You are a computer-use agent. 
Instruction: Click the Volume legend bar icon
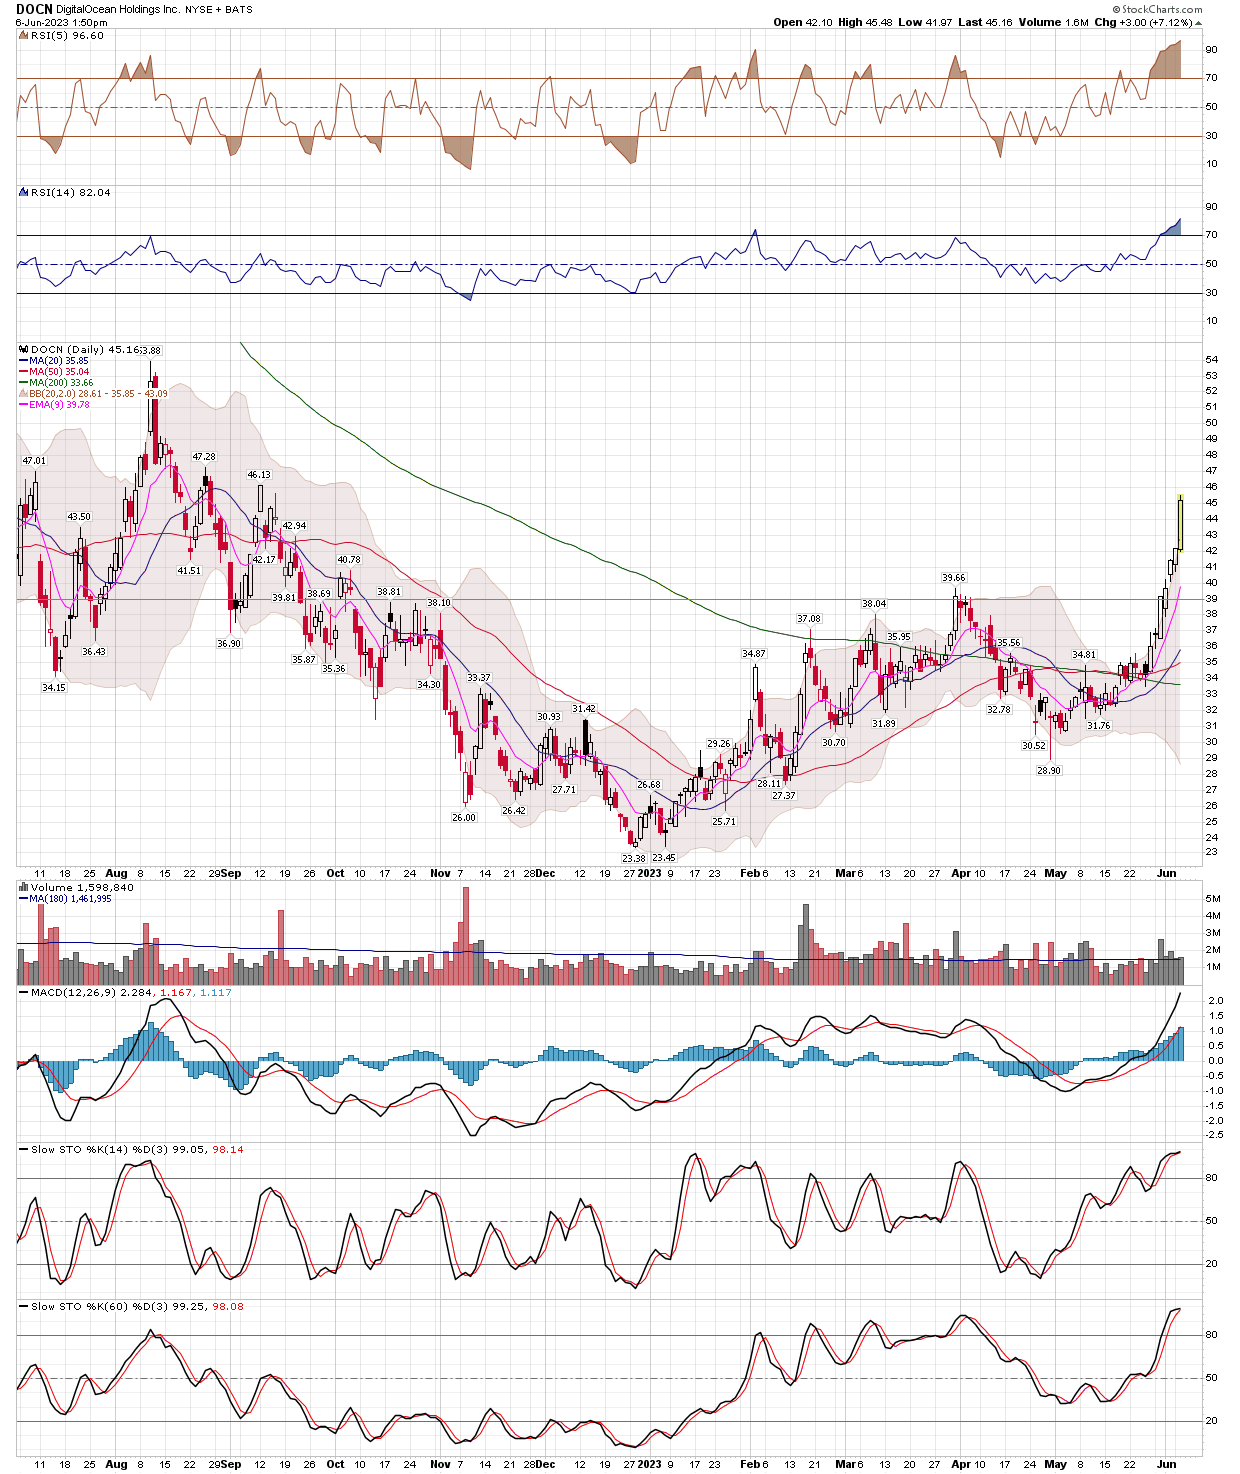pos(24,887)
